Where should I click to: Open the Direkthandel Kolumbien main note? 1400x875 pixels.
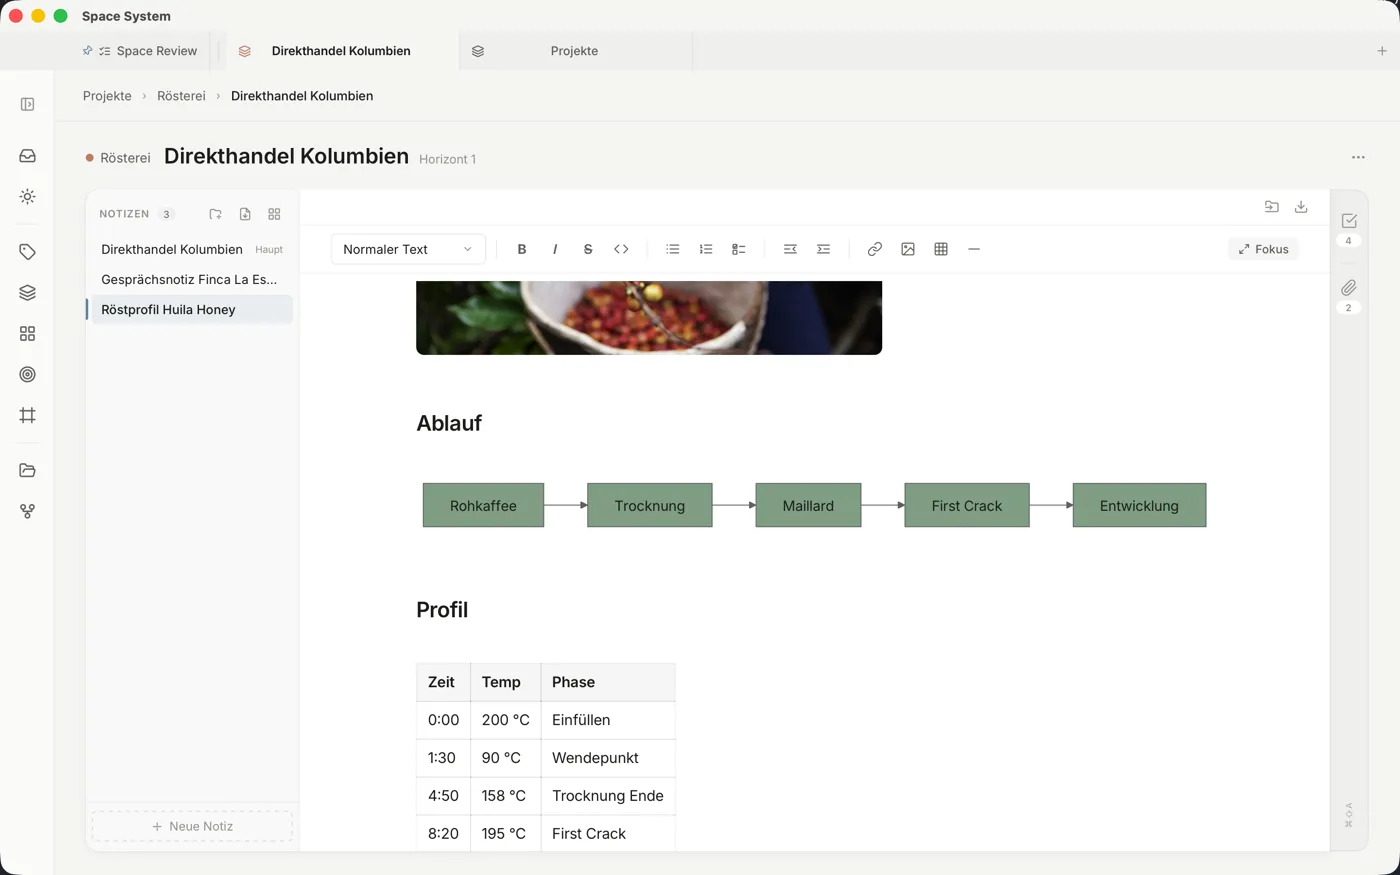(190, 249)
